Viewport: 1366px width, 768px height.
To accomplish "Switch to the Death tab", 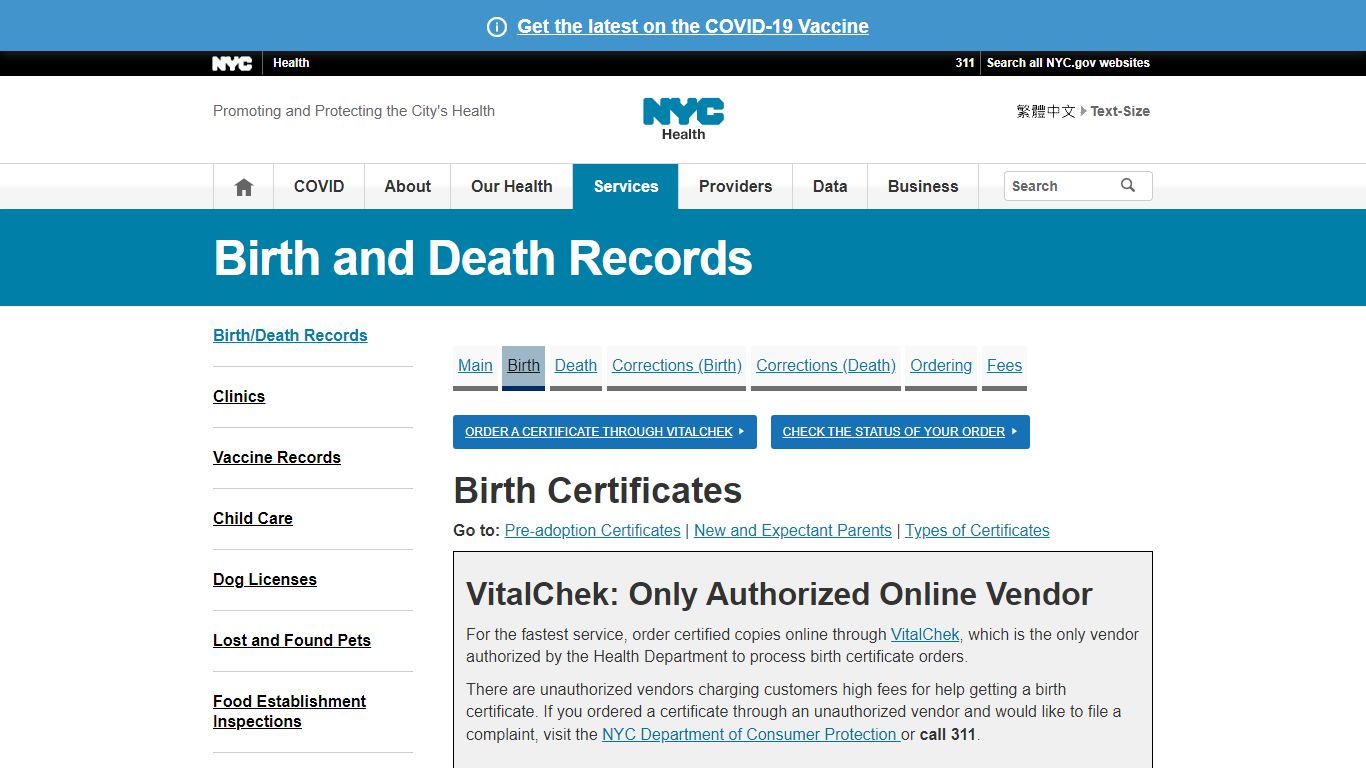I will (575, 366).
